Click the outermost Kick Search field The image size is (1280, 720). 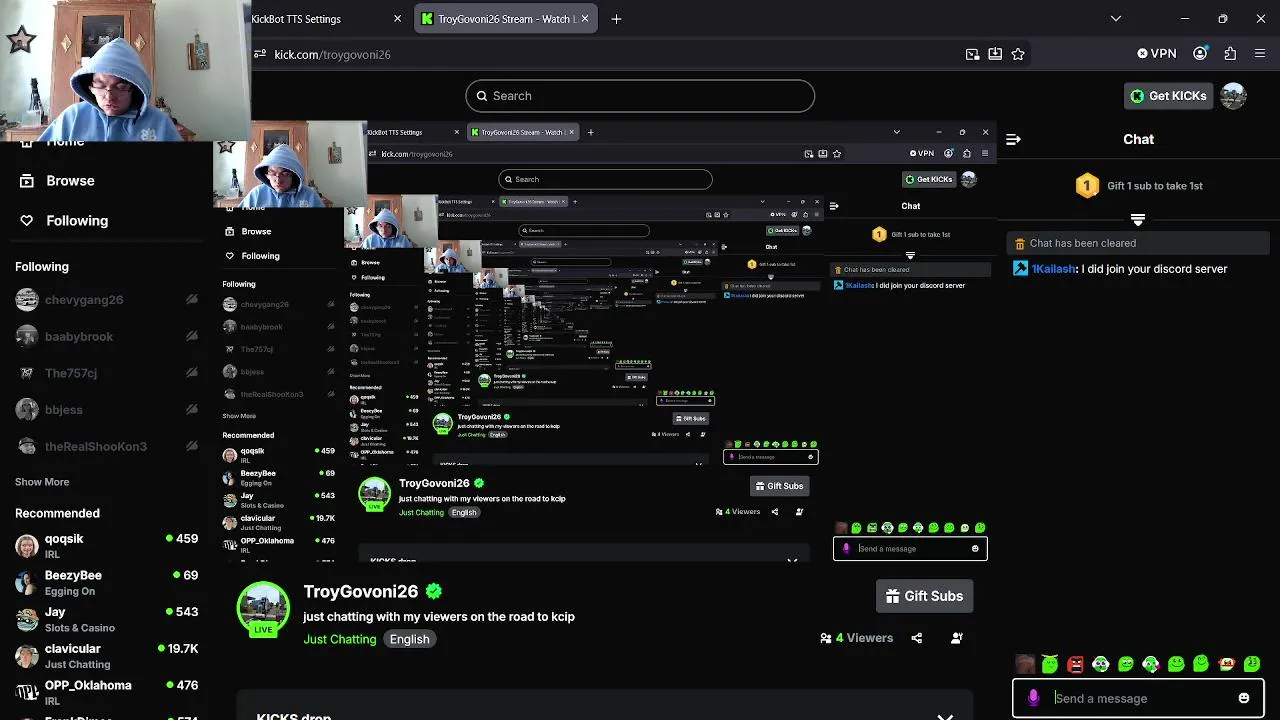coord(640,96)
